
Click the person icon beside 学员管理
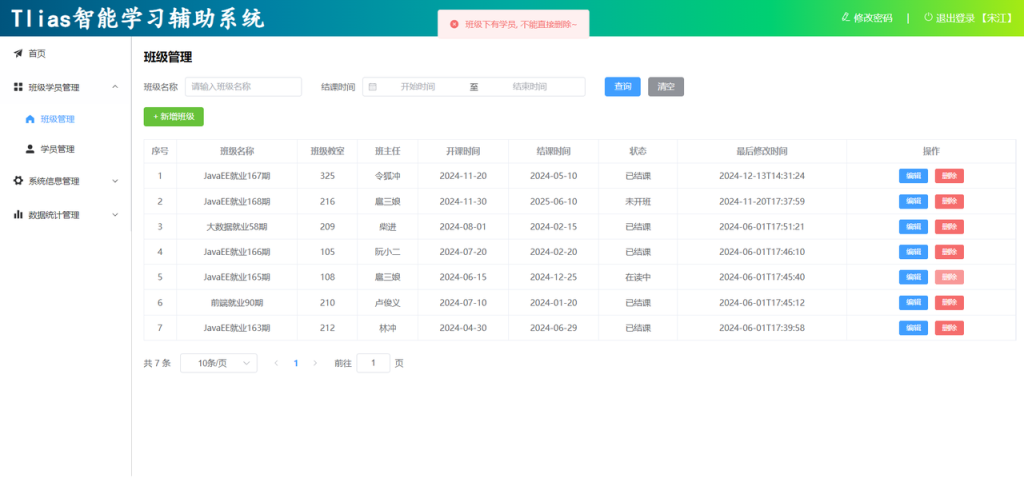30,149
